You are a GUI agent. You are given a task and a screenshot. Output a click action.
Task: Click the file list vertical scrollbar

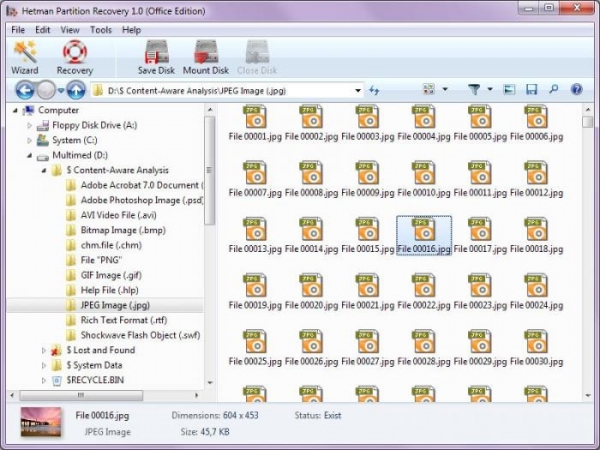(x=590, y=250)
